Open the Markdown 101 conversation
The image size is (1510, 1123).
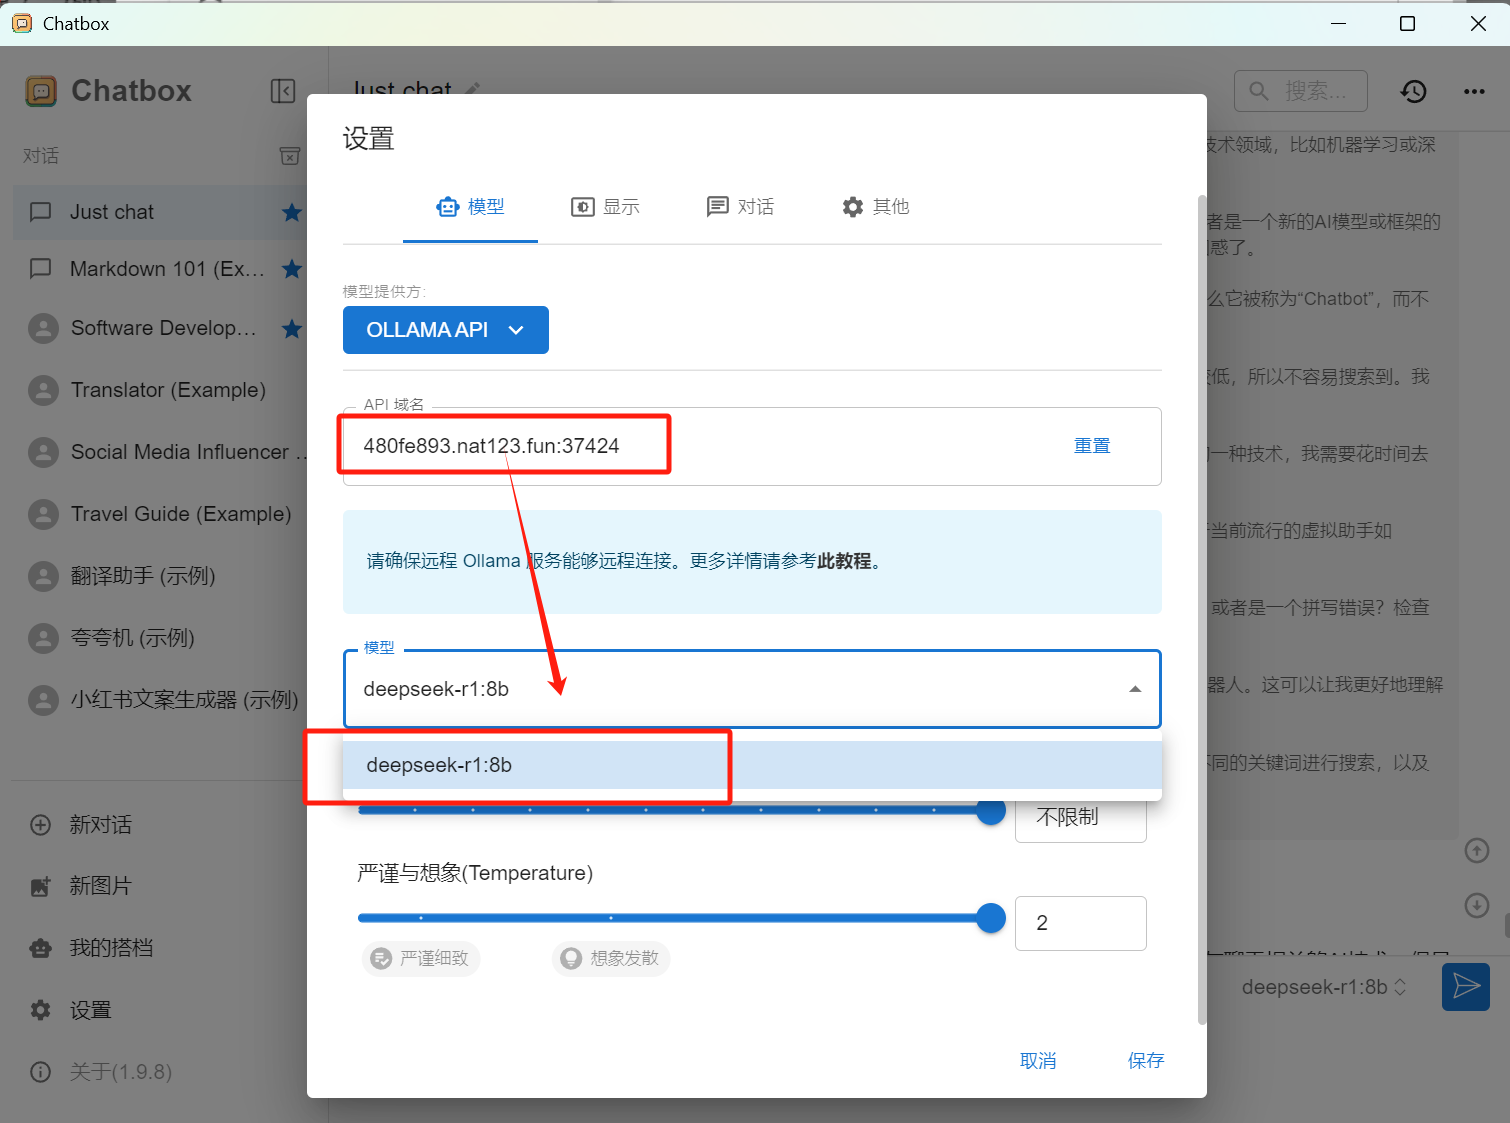tap(160, 269)
